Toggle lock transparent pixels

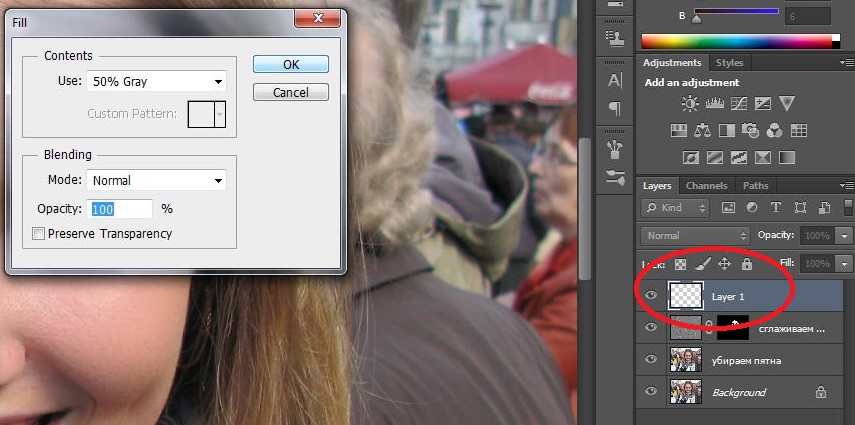681,265
